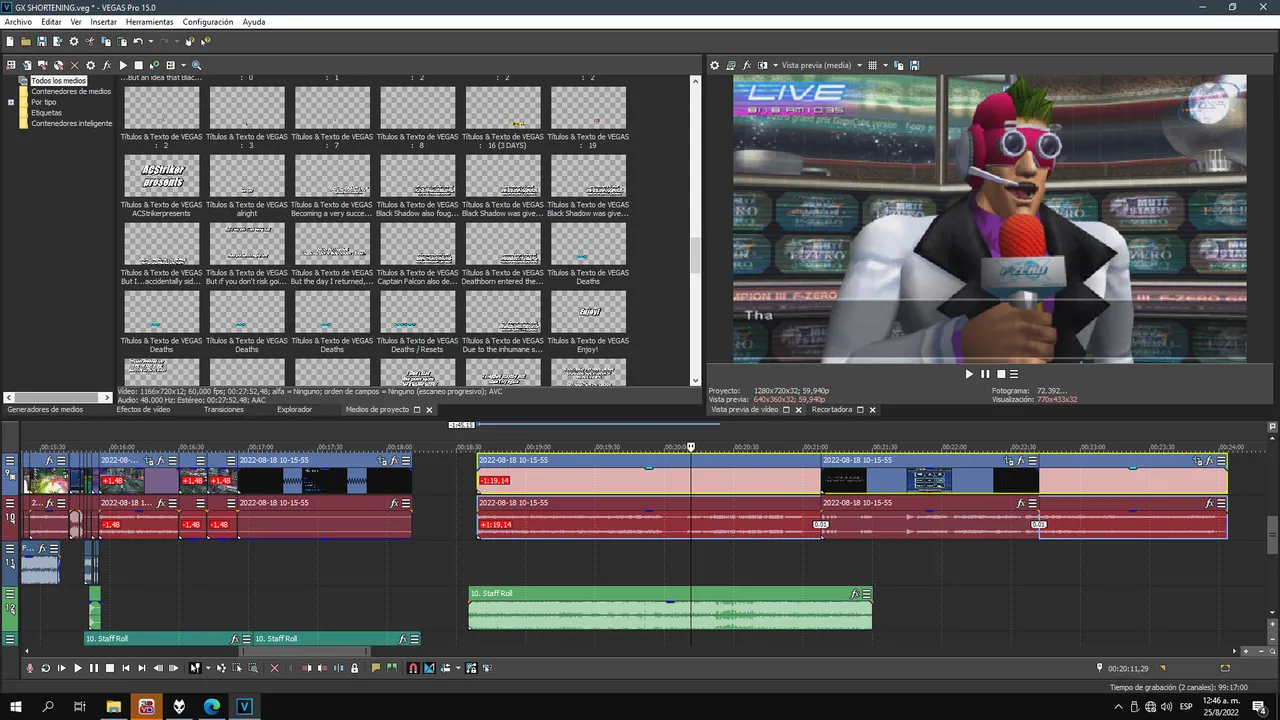Save the project with the floppy icon
The width and height of the screenshot is (1280, 720).
click(x=42, y=41)
